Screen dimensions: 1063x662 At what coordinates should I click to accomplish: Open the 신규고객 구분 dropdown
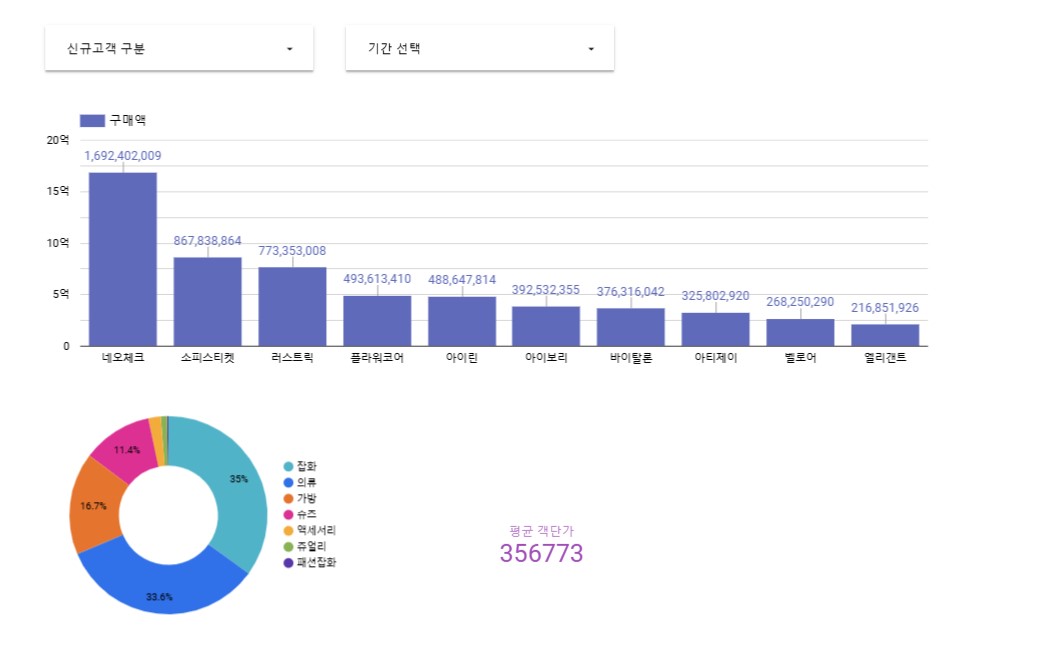pos(179,48)
